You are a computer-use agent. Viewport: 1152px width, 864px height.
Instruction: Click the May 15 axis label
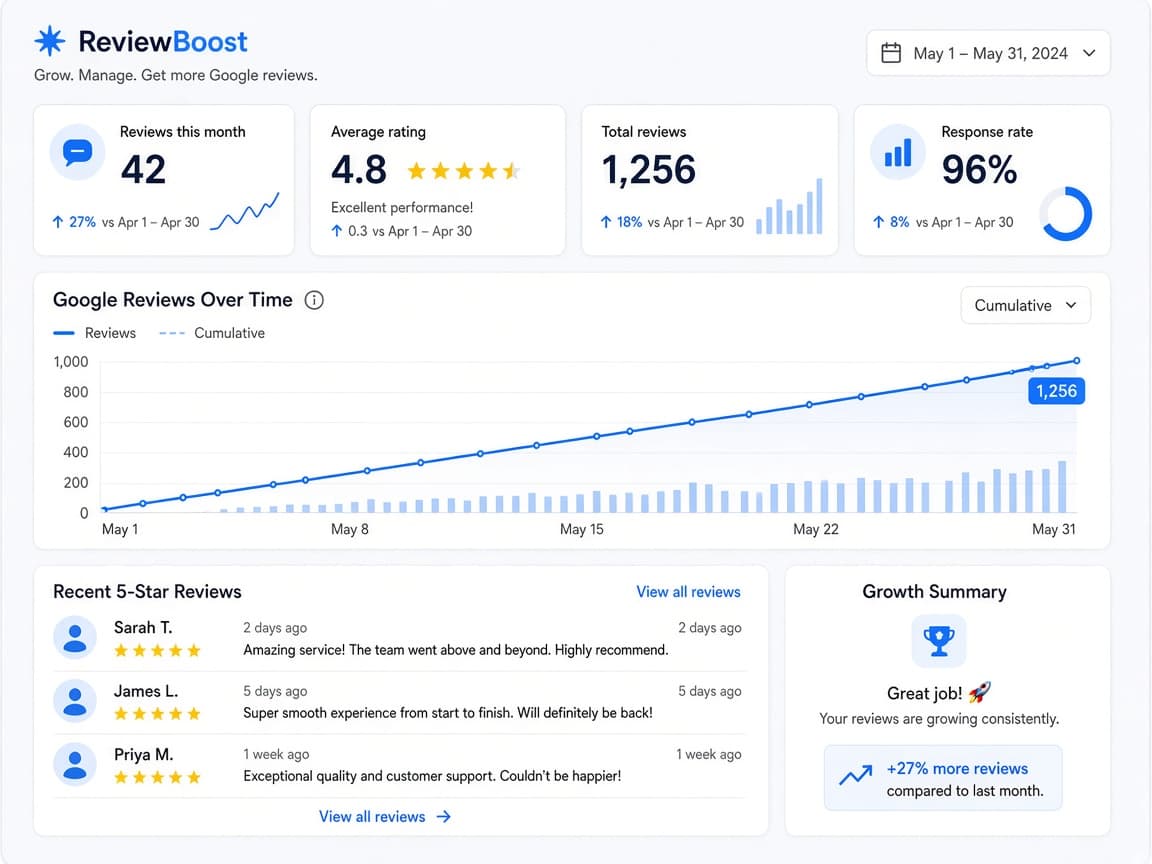click(581, 529)
